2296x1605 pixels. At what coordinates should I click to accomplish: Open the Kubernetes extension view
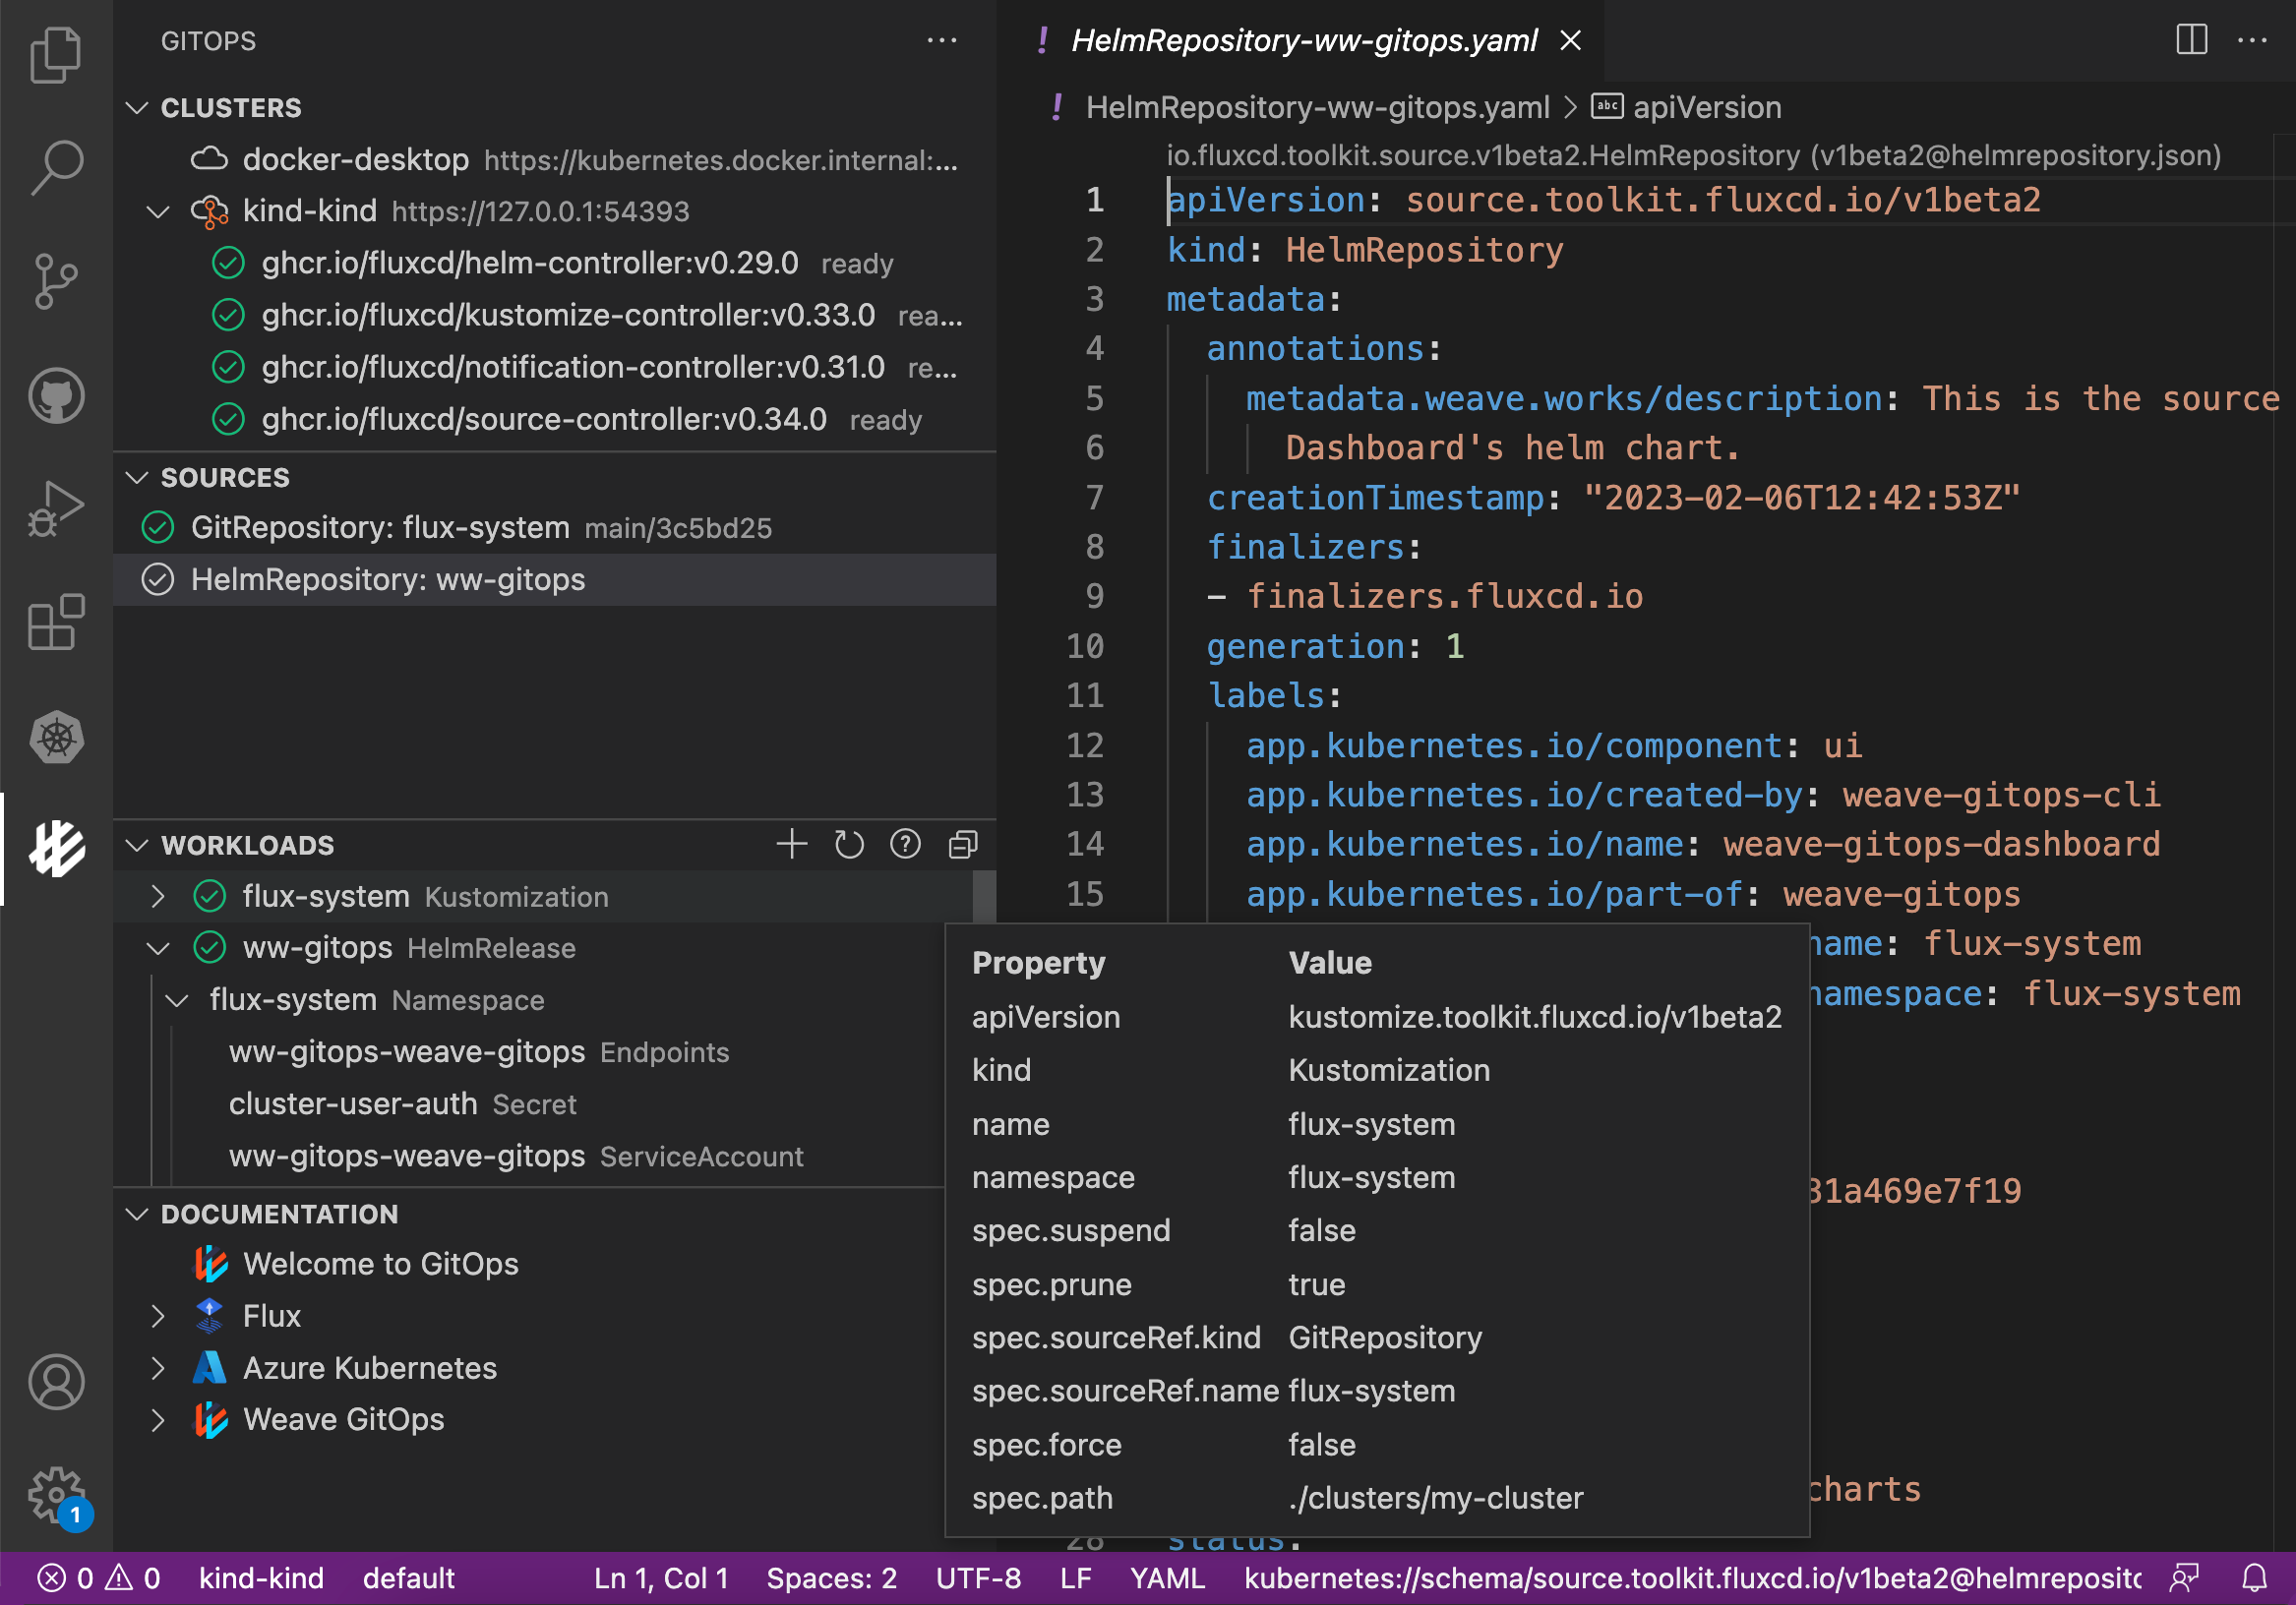pos(56,738)
